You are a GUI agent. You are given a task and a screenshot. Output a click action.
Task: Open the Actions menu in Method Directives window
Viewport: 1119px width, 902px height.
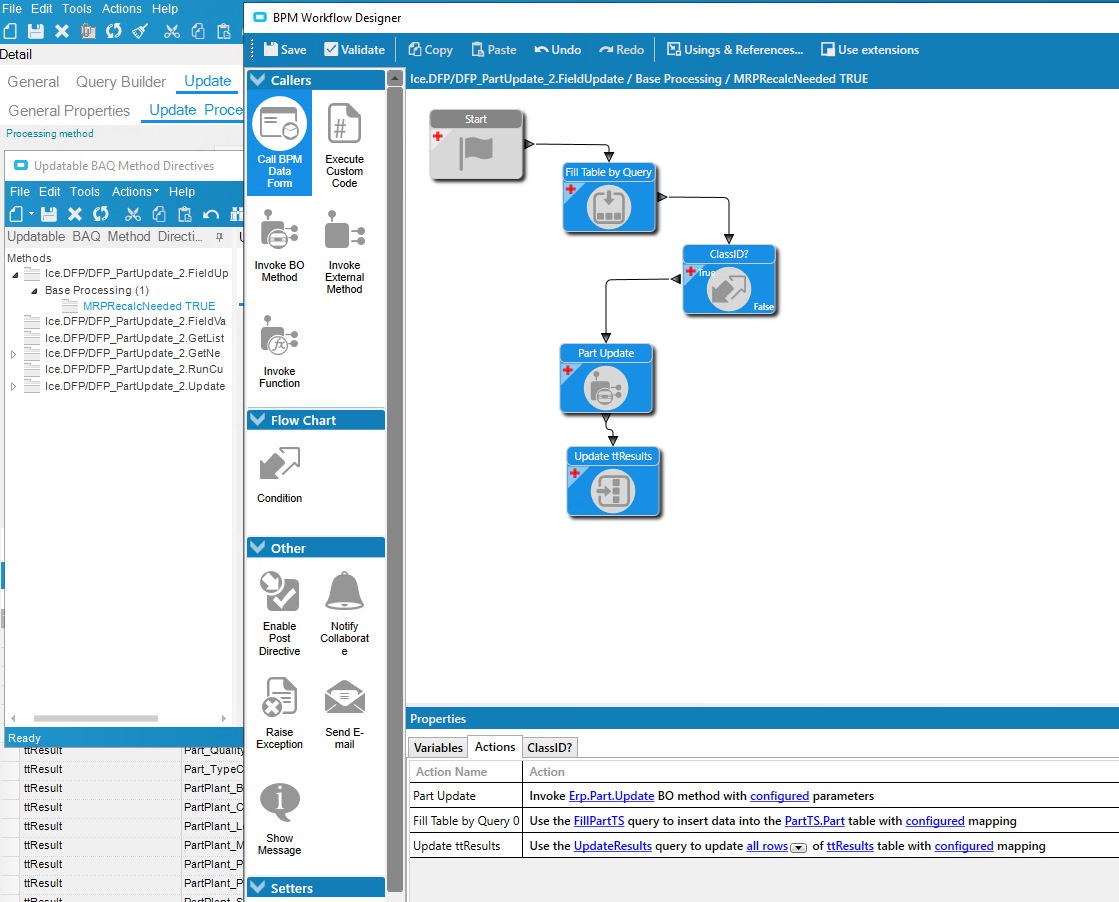(x=135, y=191)
